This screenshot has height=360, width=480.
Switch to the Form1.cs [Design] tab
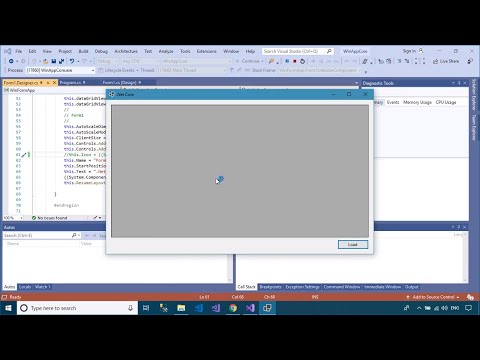(119, 82)
